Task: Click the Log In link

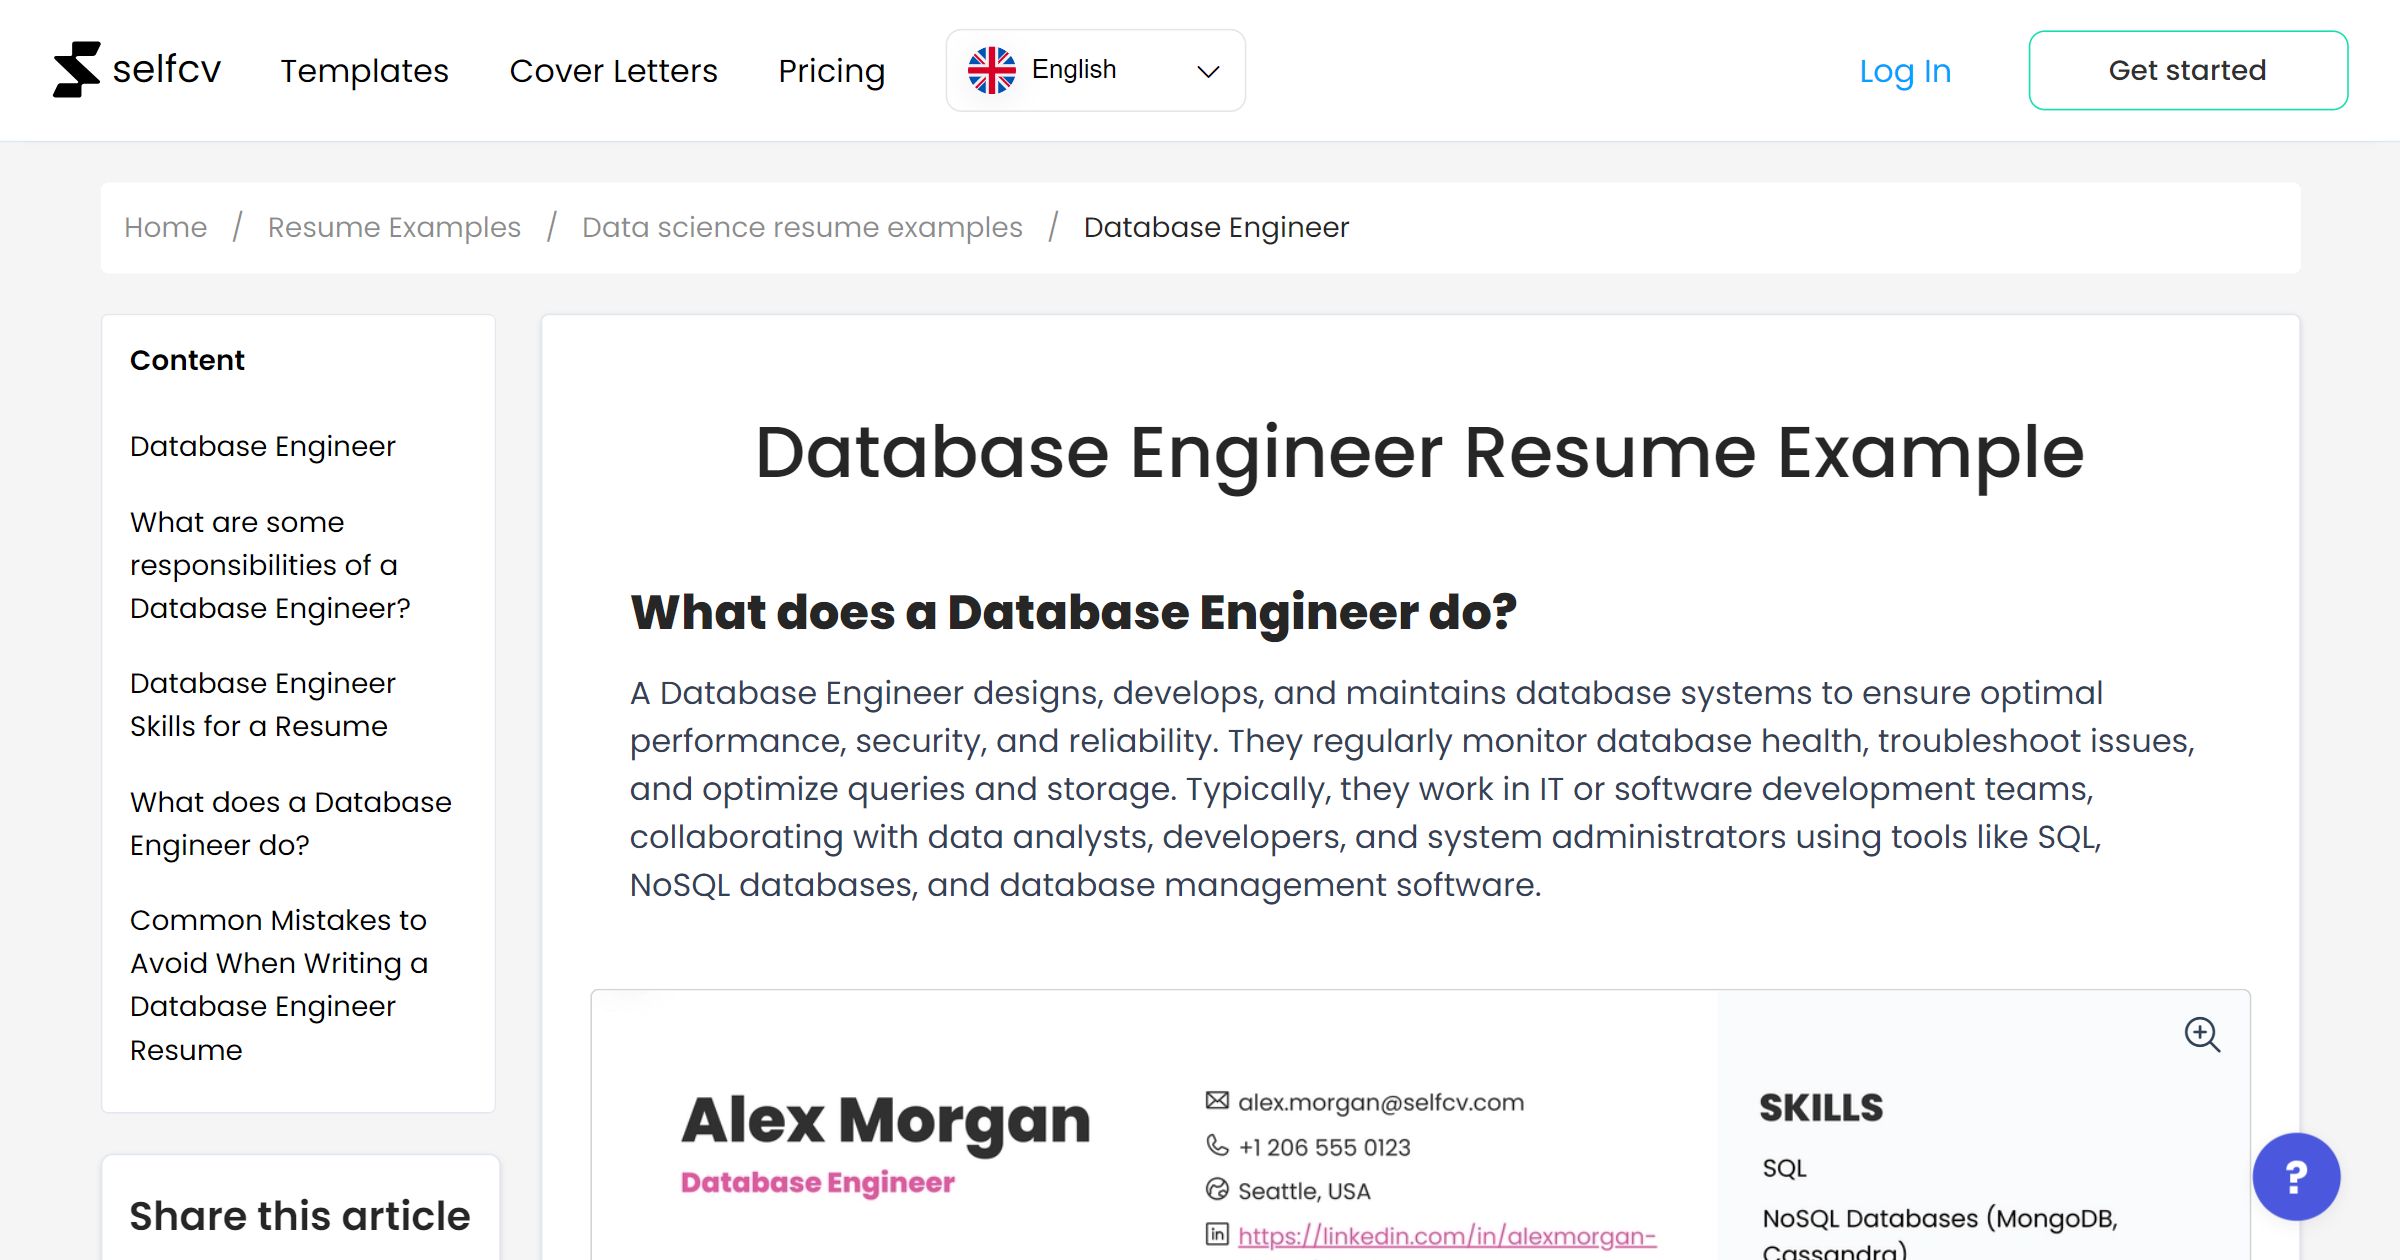Action: pos(1905,70)
